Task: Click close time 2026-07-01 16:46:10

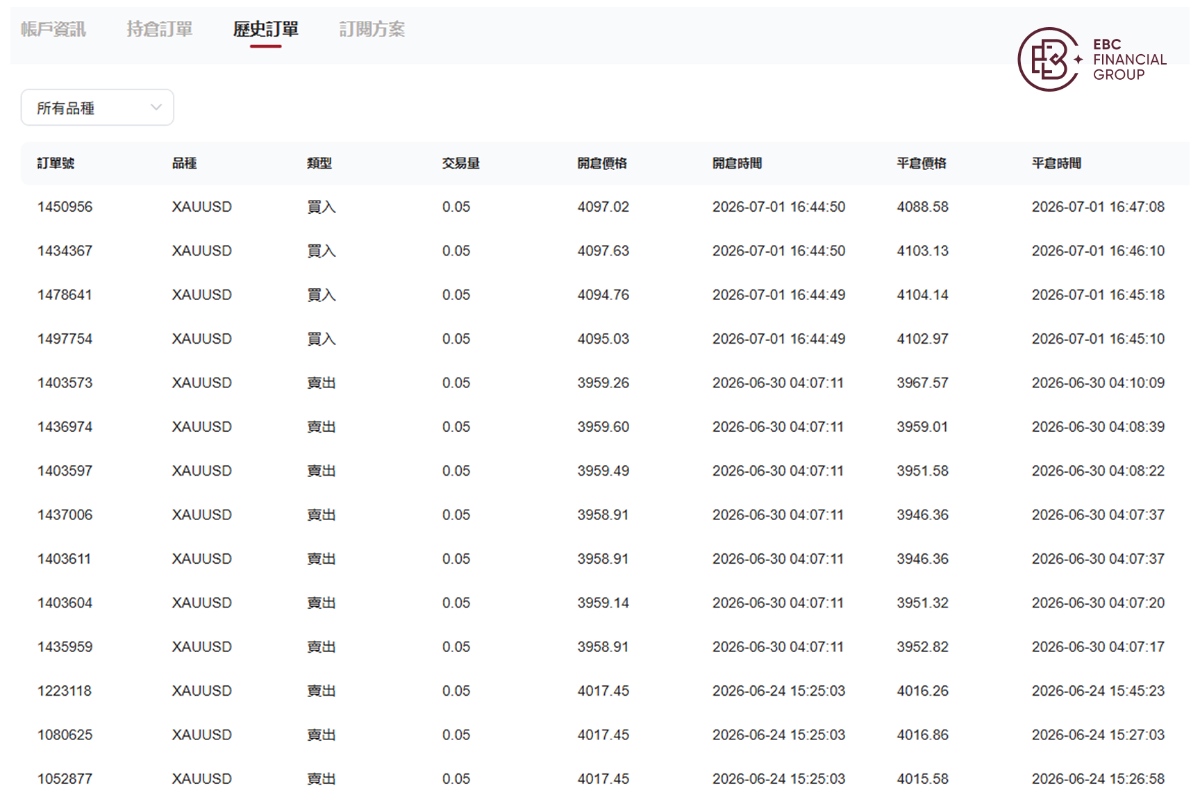Action: [1098, 251]
